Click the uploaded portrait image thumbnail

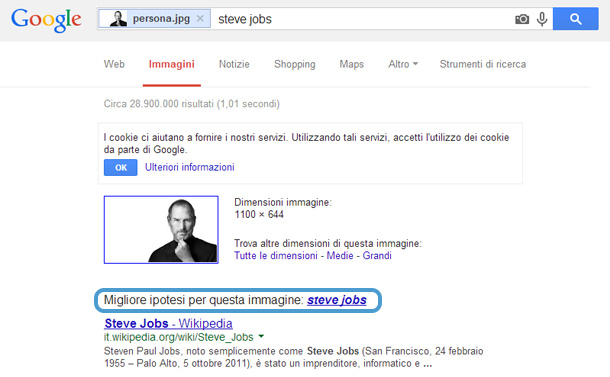pos(161,230)
